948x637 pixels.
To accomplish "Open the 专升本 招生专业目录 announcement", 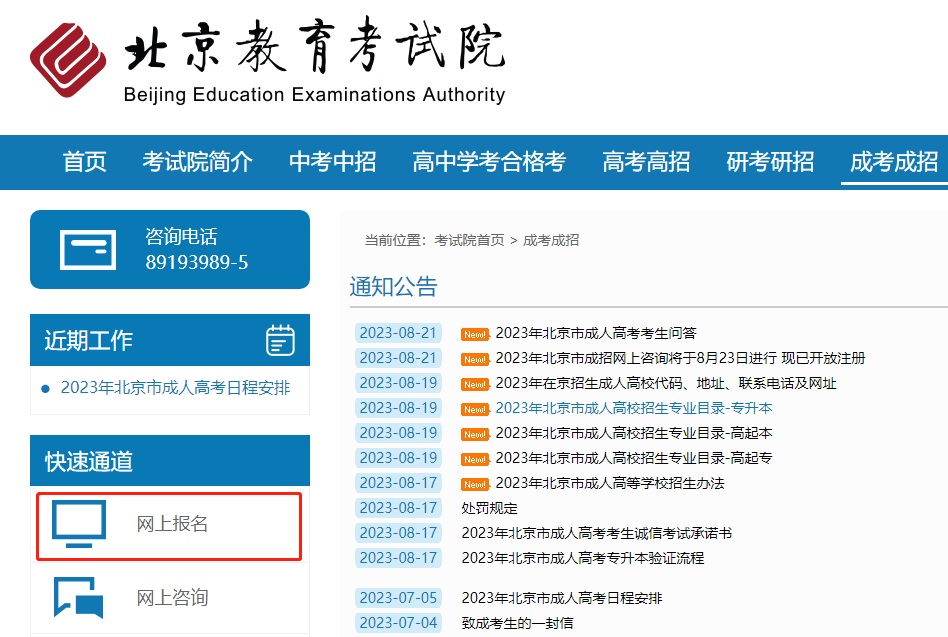I will pos(633,408).
